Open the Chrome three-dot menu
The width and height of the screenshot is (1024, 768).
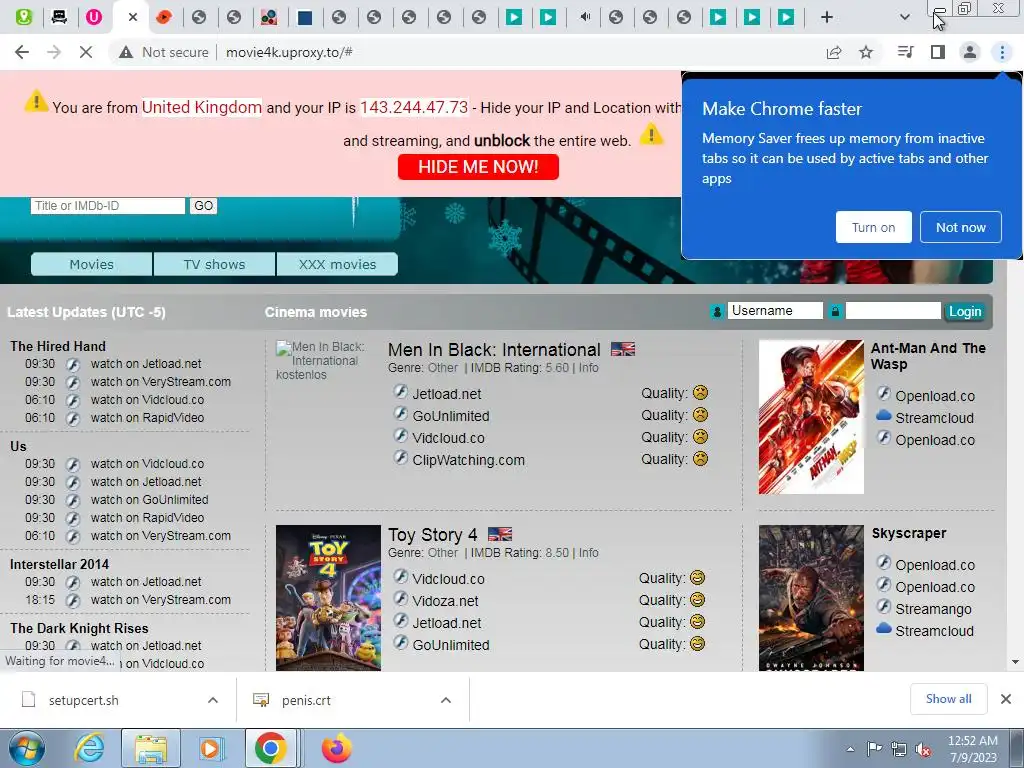pos(1002,52)
